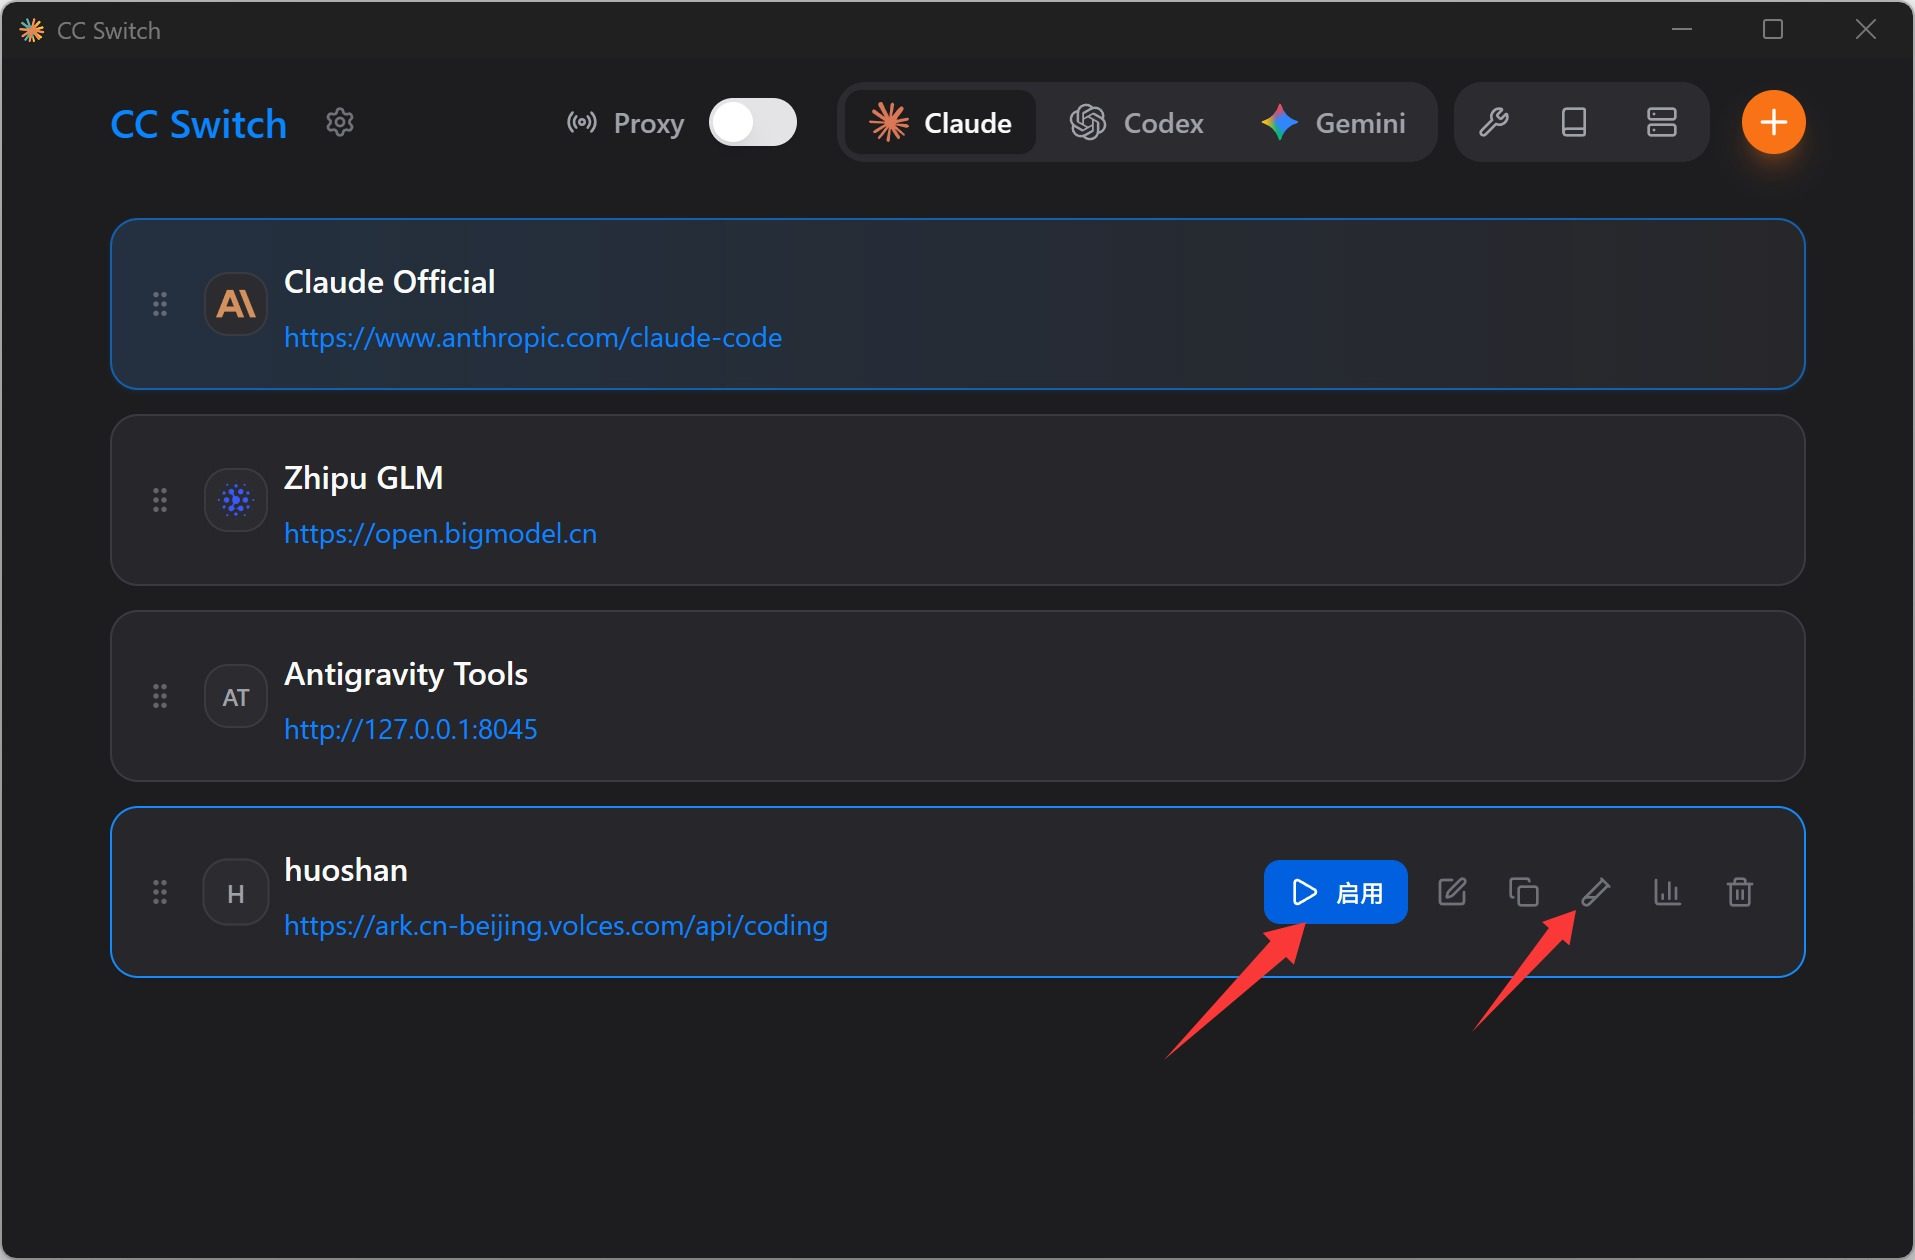Image resolution: width=1915 pixels, height=1260 pixels.
Task: View usage statistics for huoshan
Action: tap(1667, 892)
